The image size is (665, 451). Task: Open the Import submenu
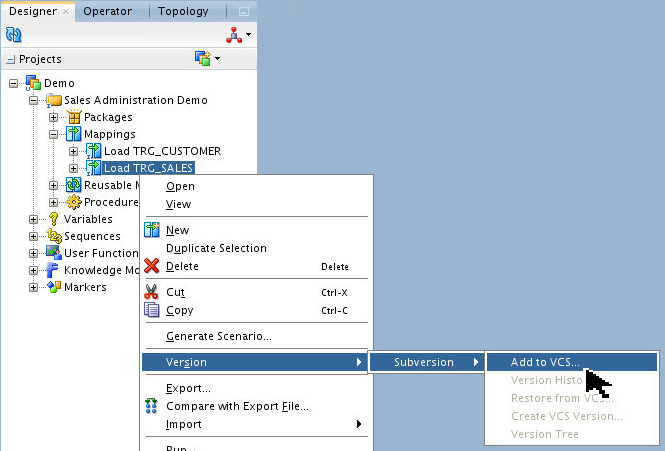pyautogui.click(x=257, y=424)
